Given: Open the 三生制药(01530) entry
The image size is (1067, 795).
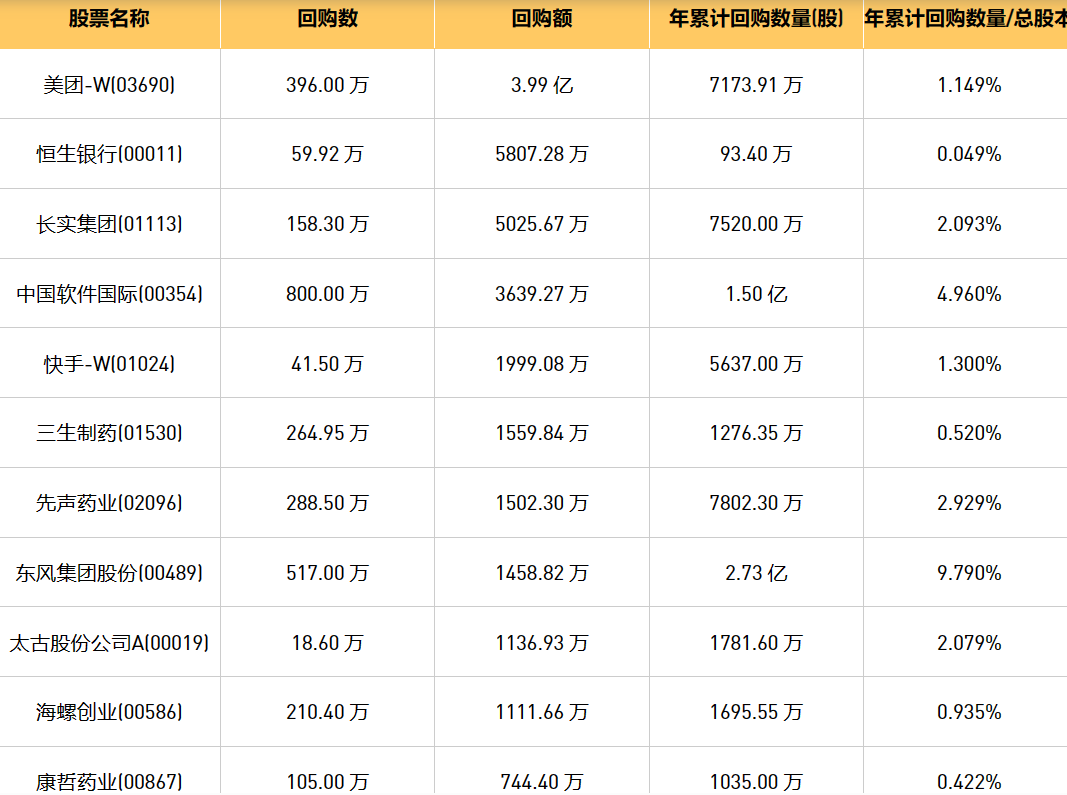Looking at the screenshot, I should click(109, 433).
